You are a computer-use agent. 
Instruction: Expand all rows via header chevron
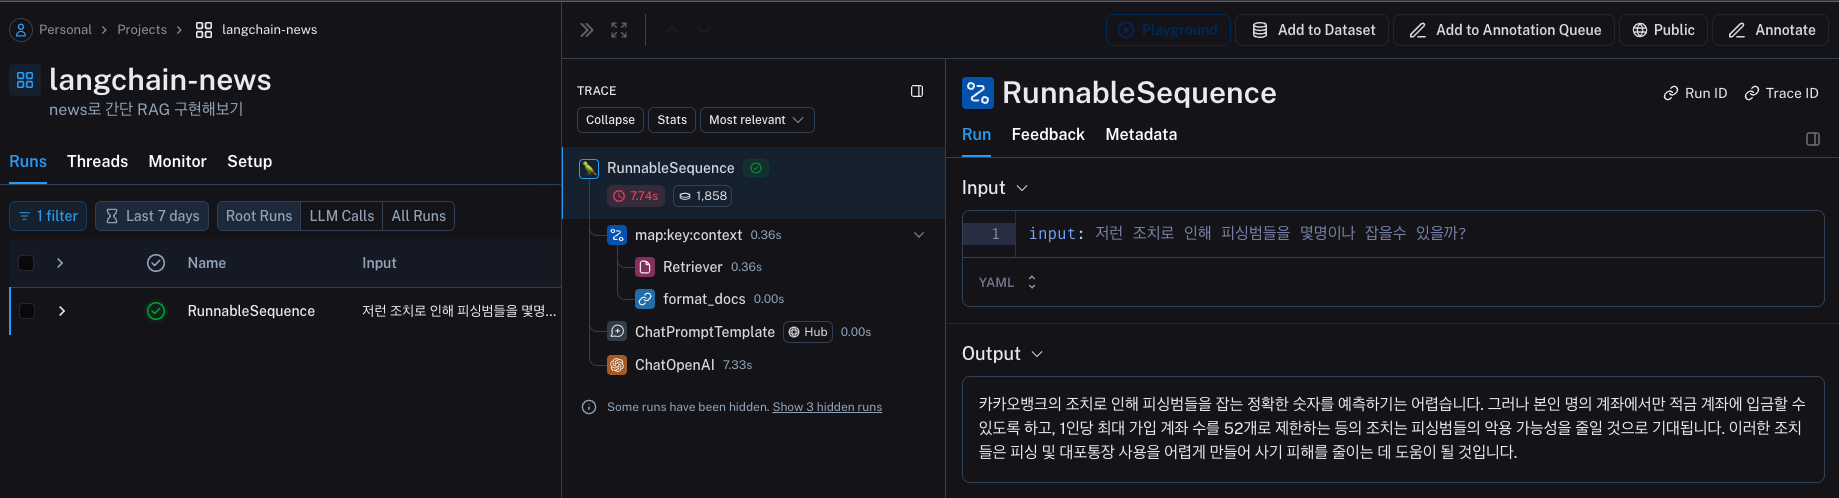60,263
